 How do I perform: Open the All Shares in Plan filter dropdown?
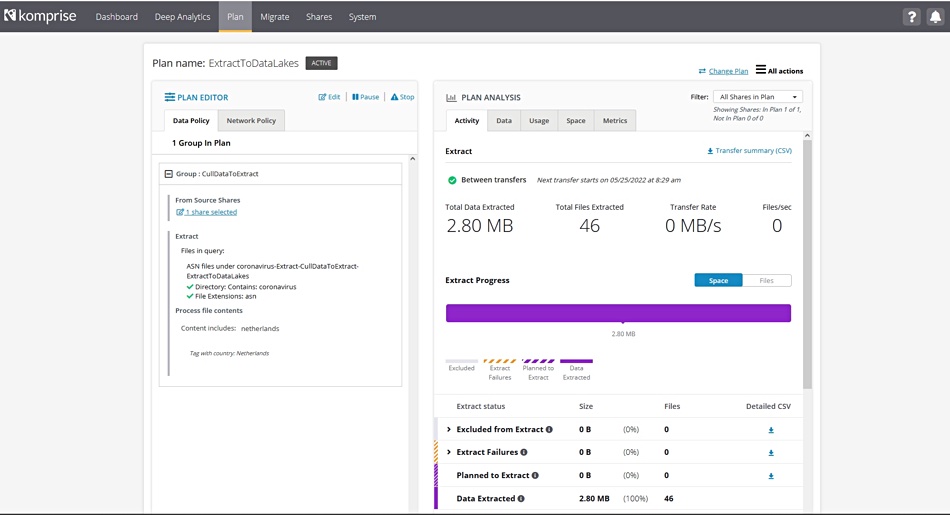tap(758, 97)
